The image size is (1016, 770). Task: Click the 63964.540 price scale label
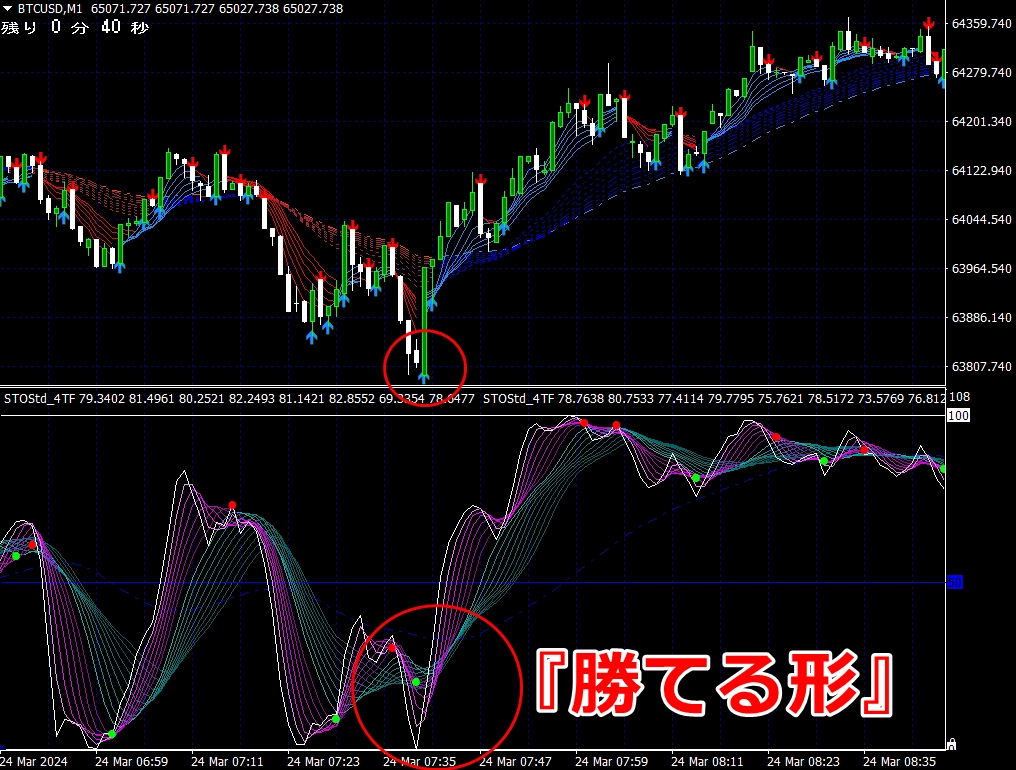click(x=981, y=268)
